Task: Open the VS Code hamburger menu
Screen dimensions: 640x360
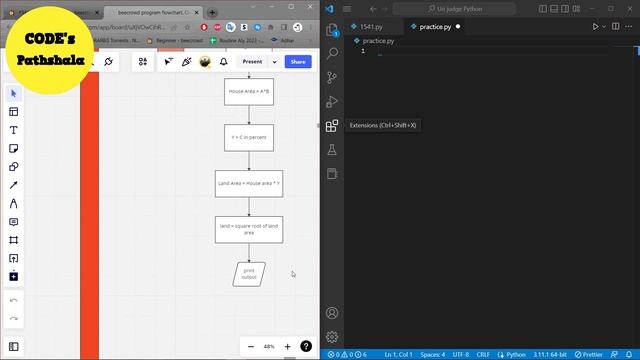Action: (347, 9)
